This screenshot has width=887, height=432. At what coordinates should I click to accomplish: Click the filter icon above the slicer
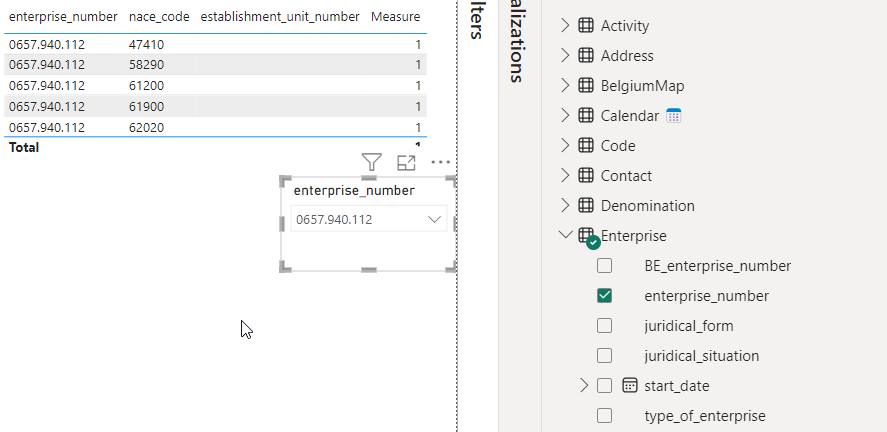pos(372,162)
